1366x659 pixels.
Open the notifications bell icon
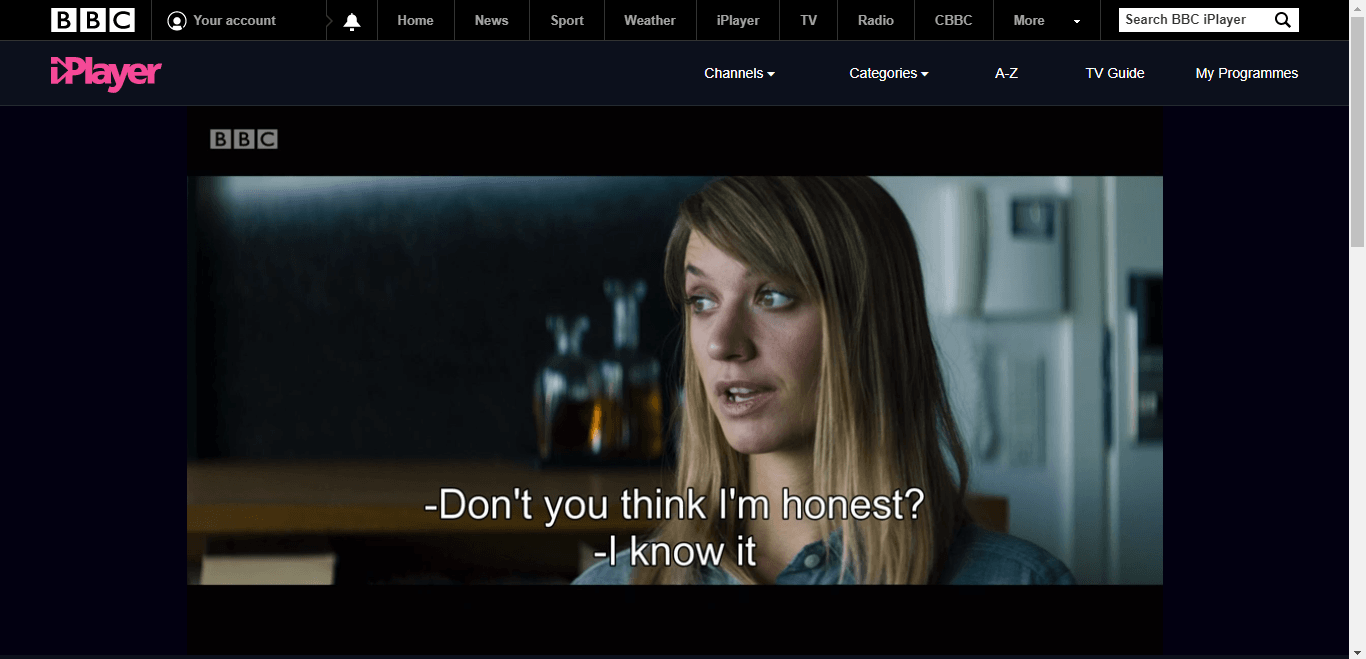[352, 21]
